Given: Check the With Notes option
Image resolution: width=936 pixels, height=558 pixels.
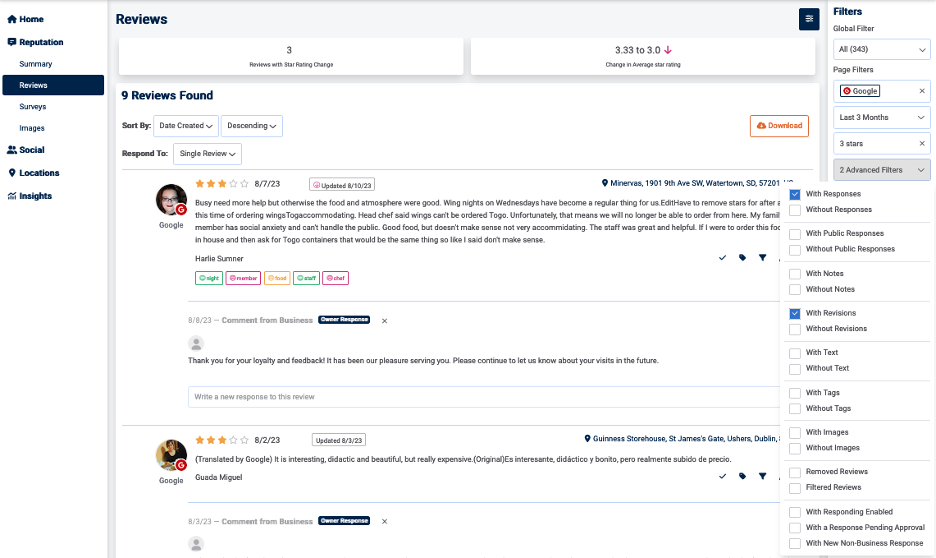Looking at the screenshot, I should pyautogui.click(x=795, y=274).
